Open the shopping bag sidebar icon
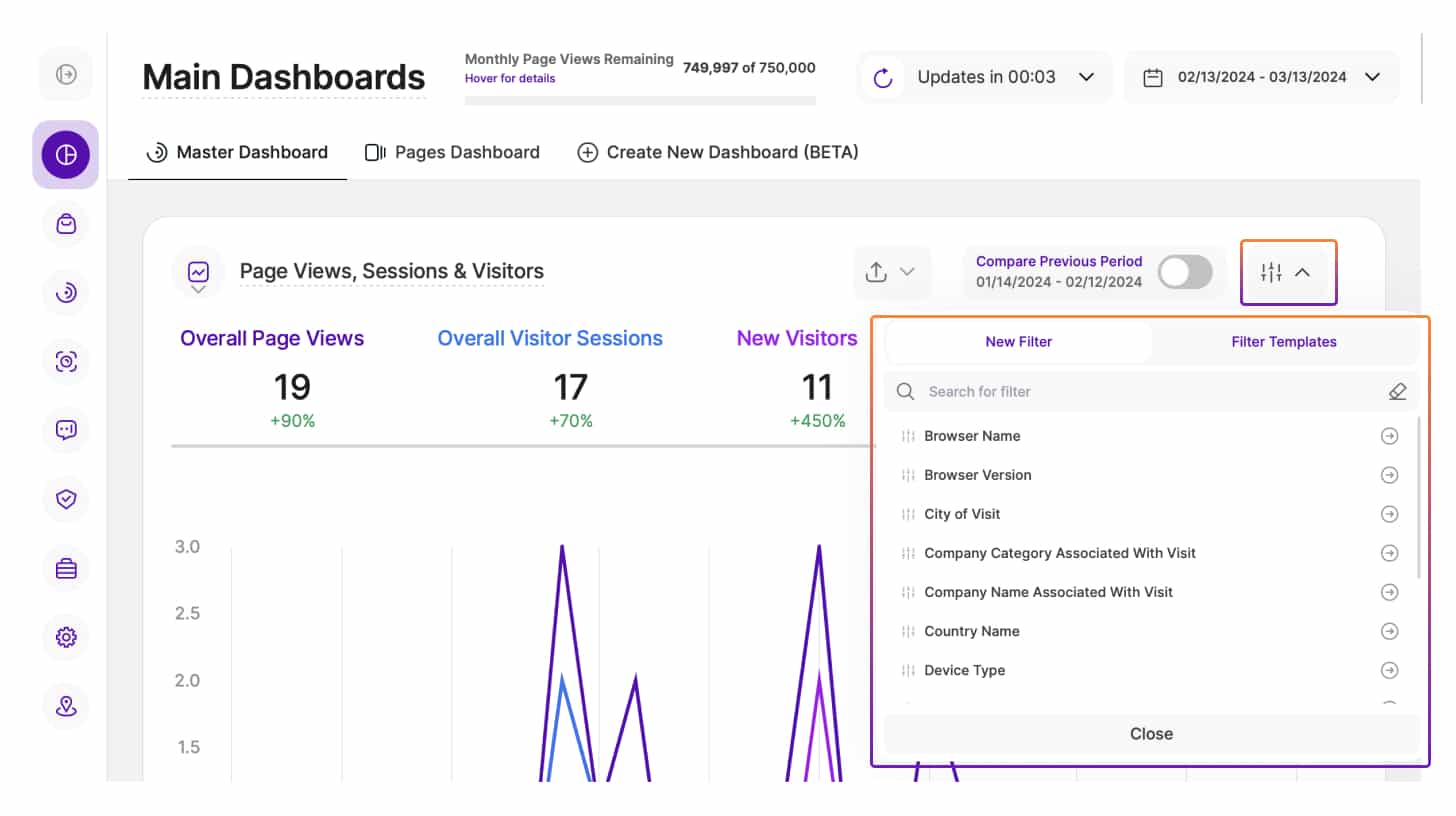1456x816 pixels. tap(66, 224)
